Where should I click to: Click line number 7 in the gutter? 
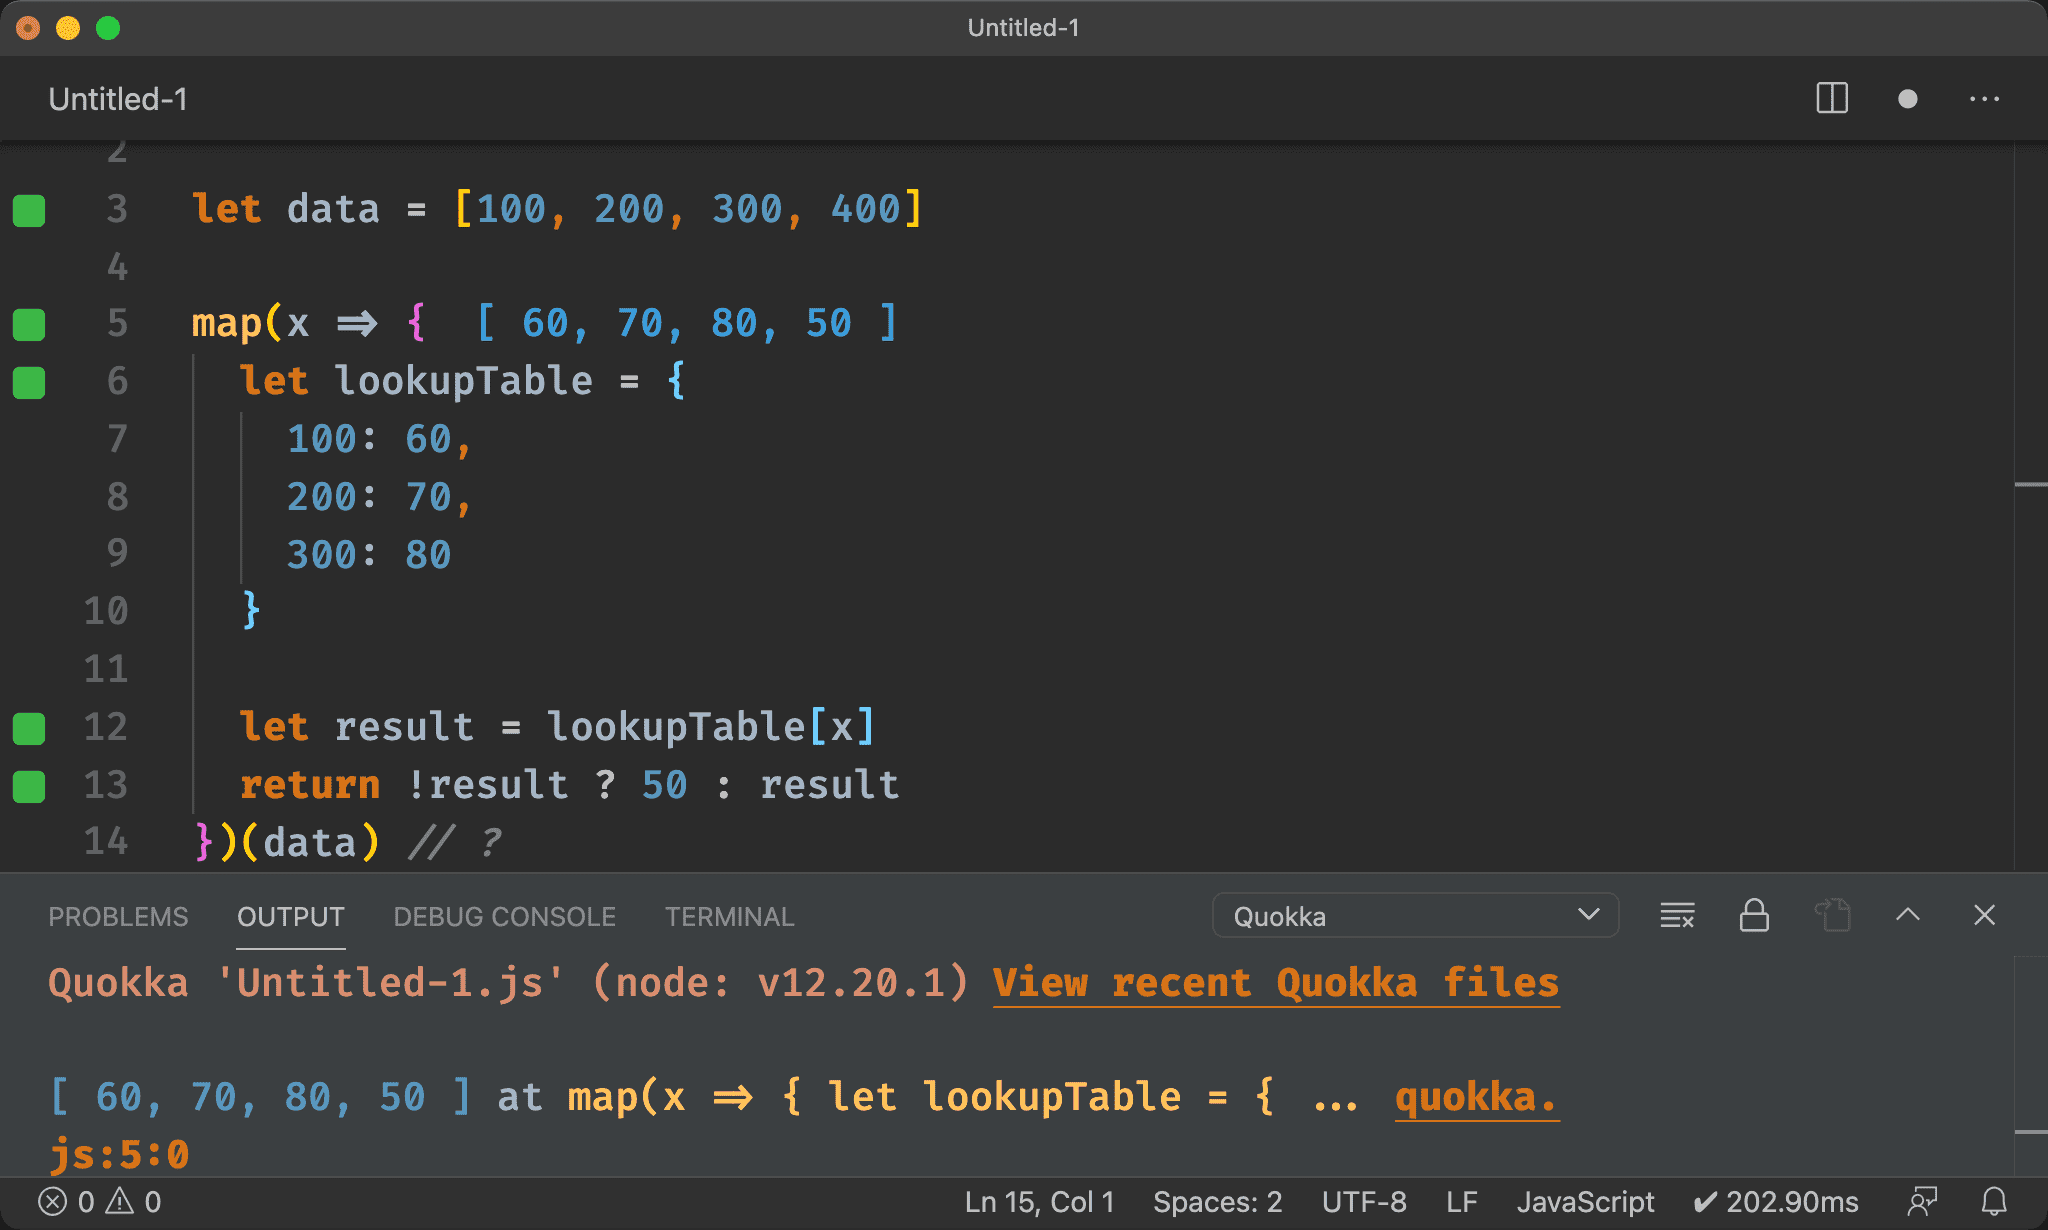117,439
